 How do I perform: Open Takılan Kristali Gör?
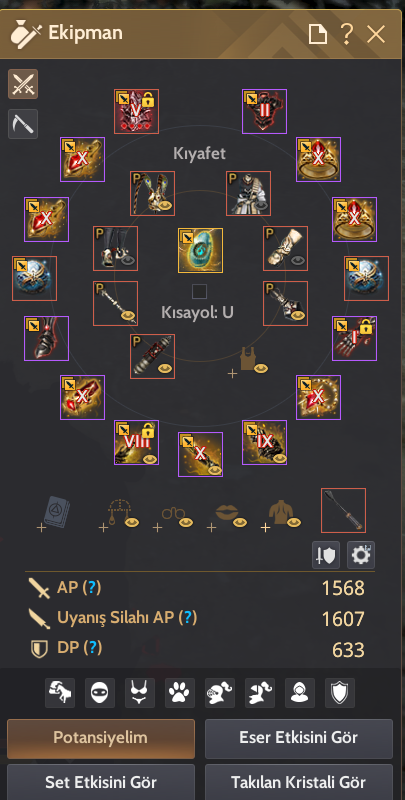299,782
